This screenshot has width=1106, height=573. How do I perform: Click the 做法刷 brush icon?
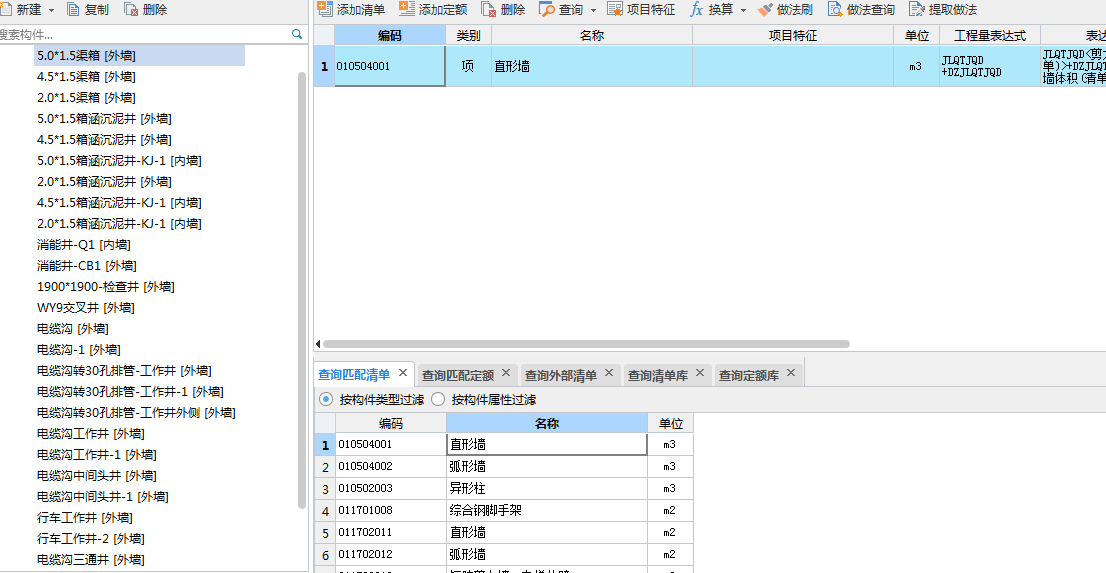(765, 10)
